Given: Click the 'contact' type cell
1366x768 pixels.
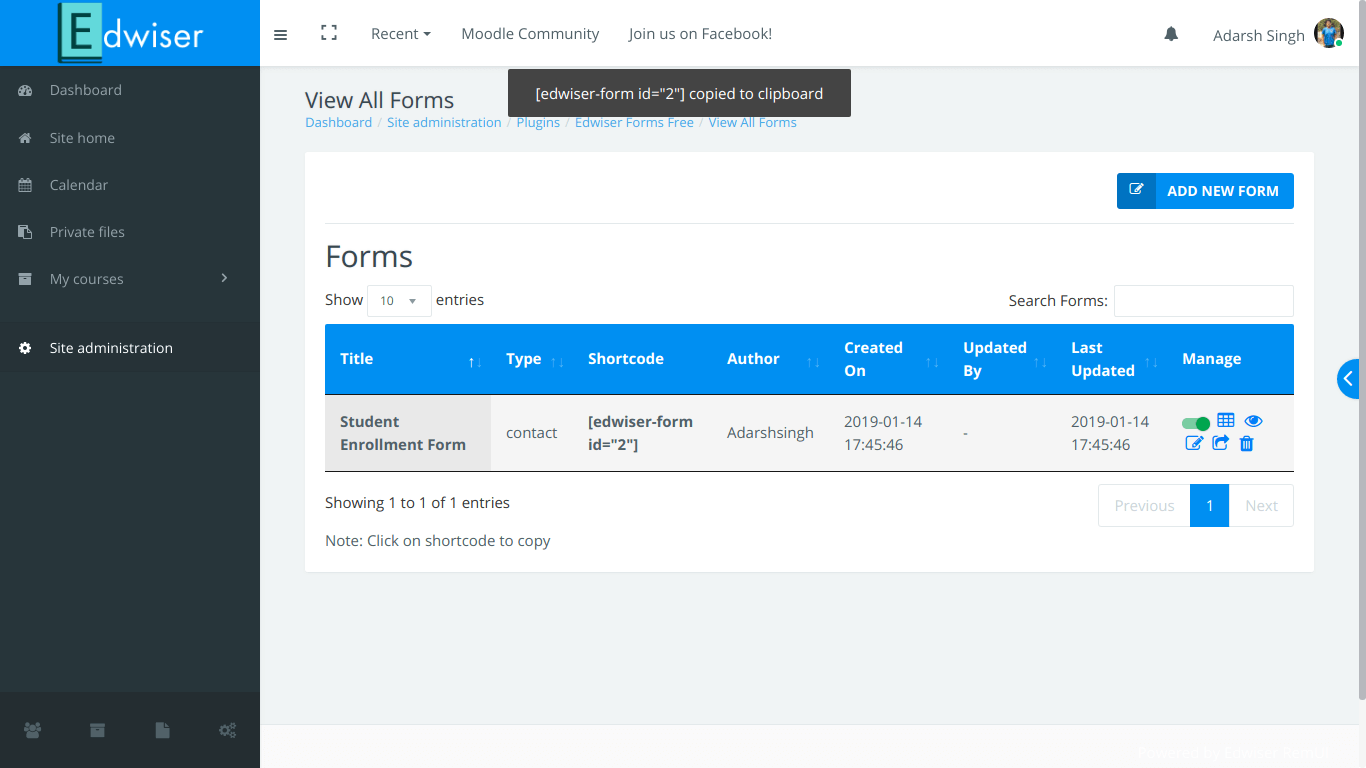Looking at the screenshot, I should click(532, 433).
